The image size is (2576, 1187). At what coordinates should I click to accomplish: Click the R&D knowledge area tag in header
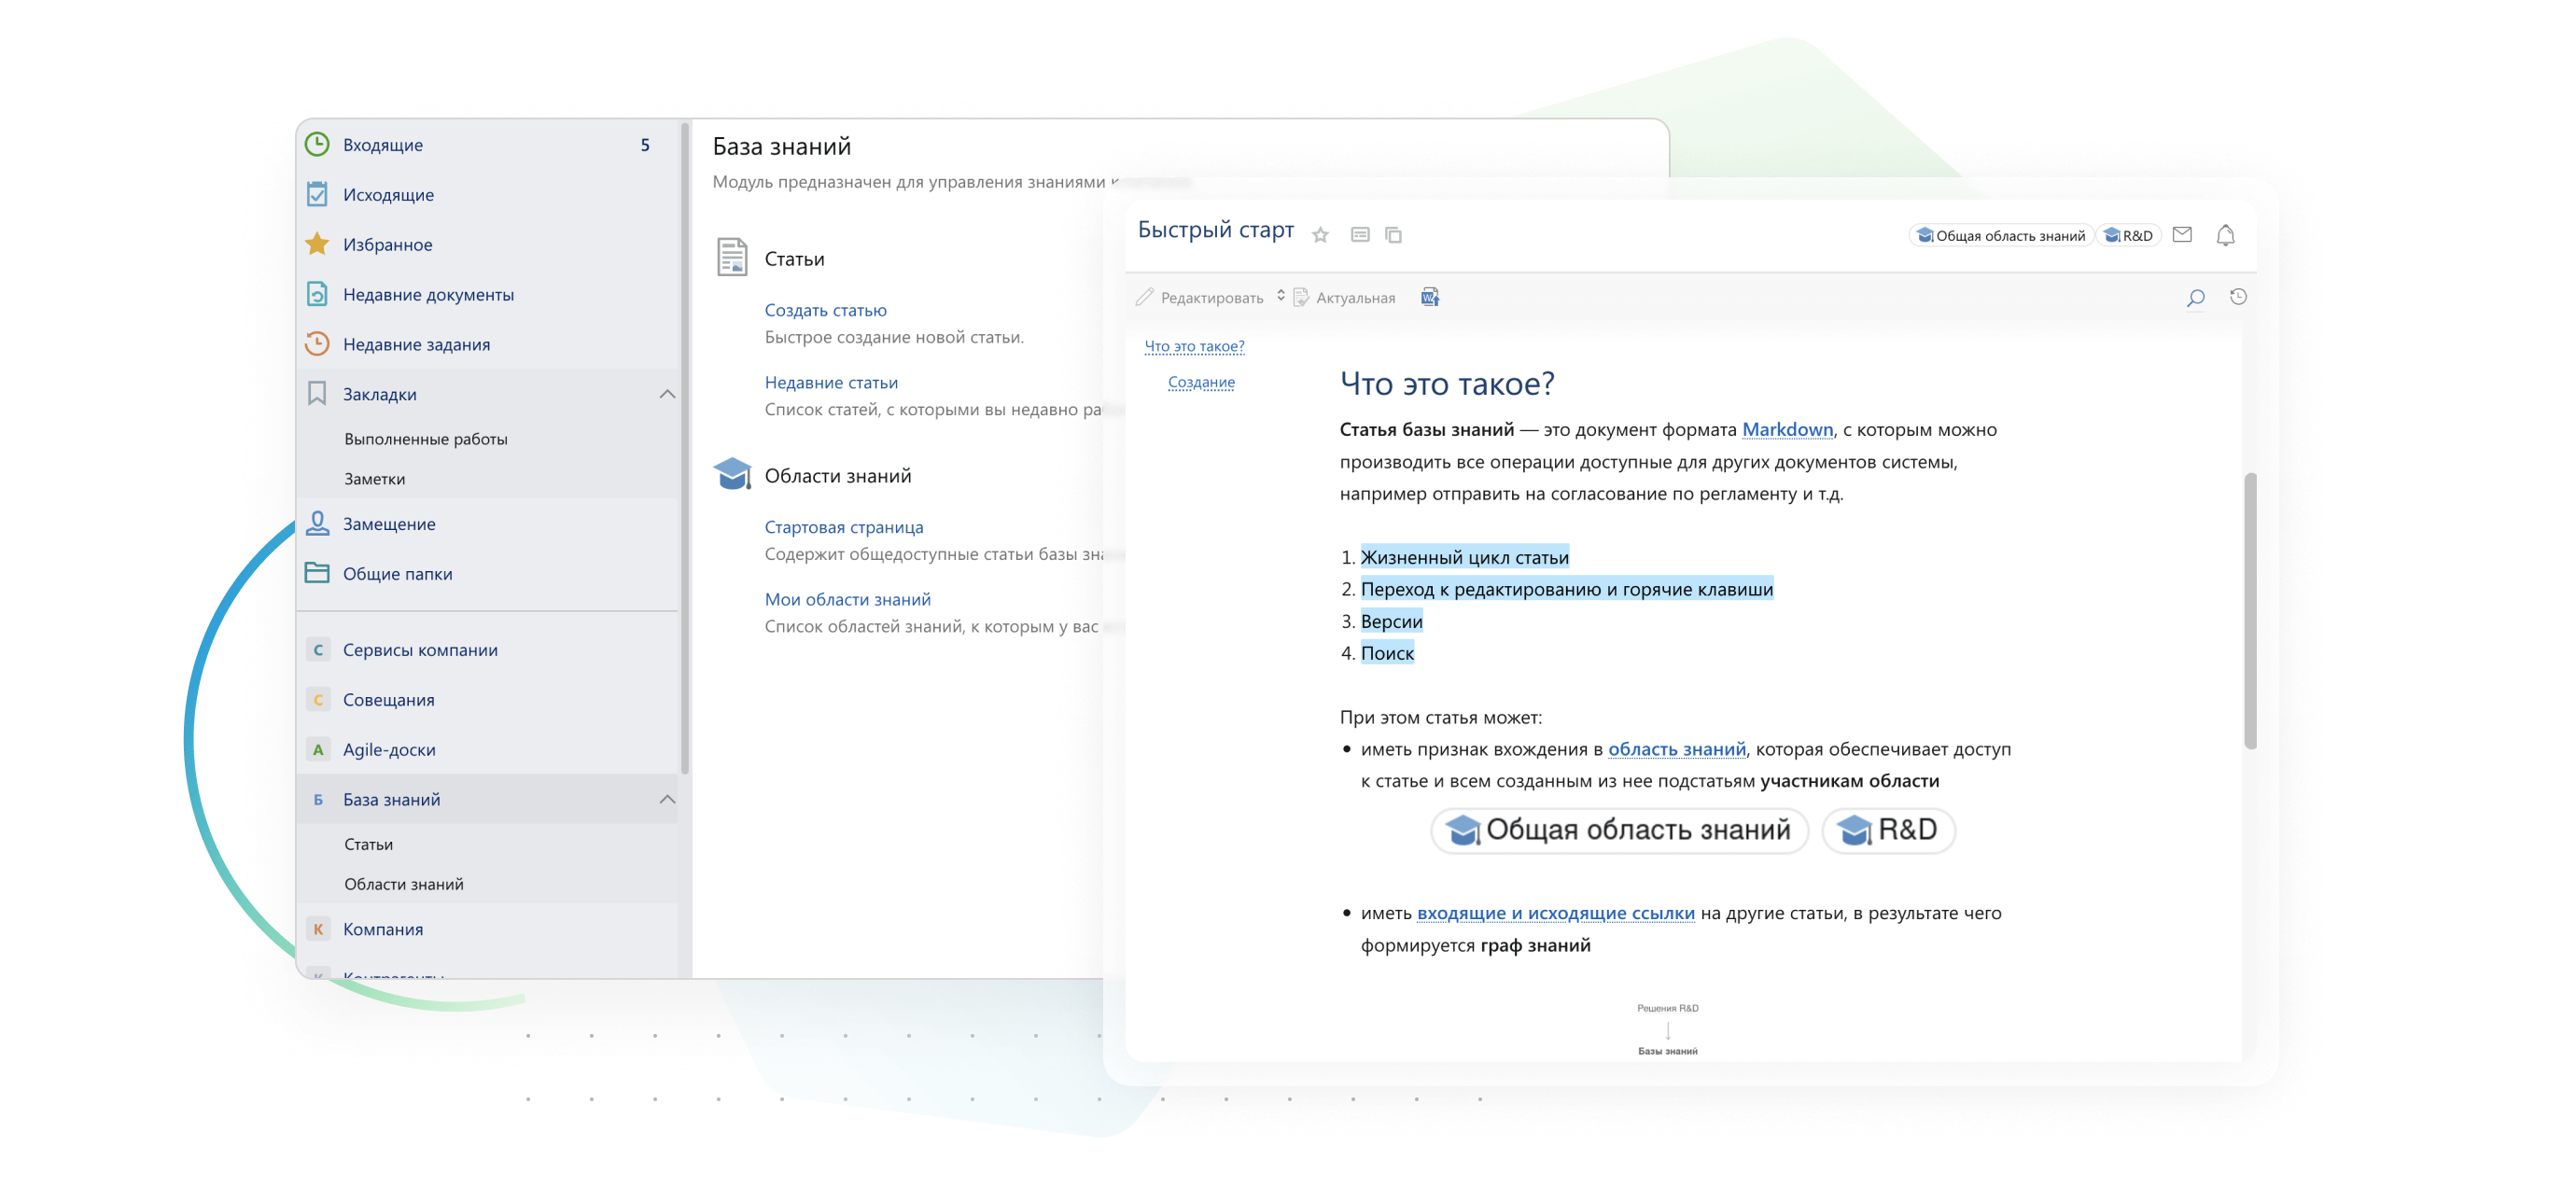pyautogui.click(x=2128, y=236)
